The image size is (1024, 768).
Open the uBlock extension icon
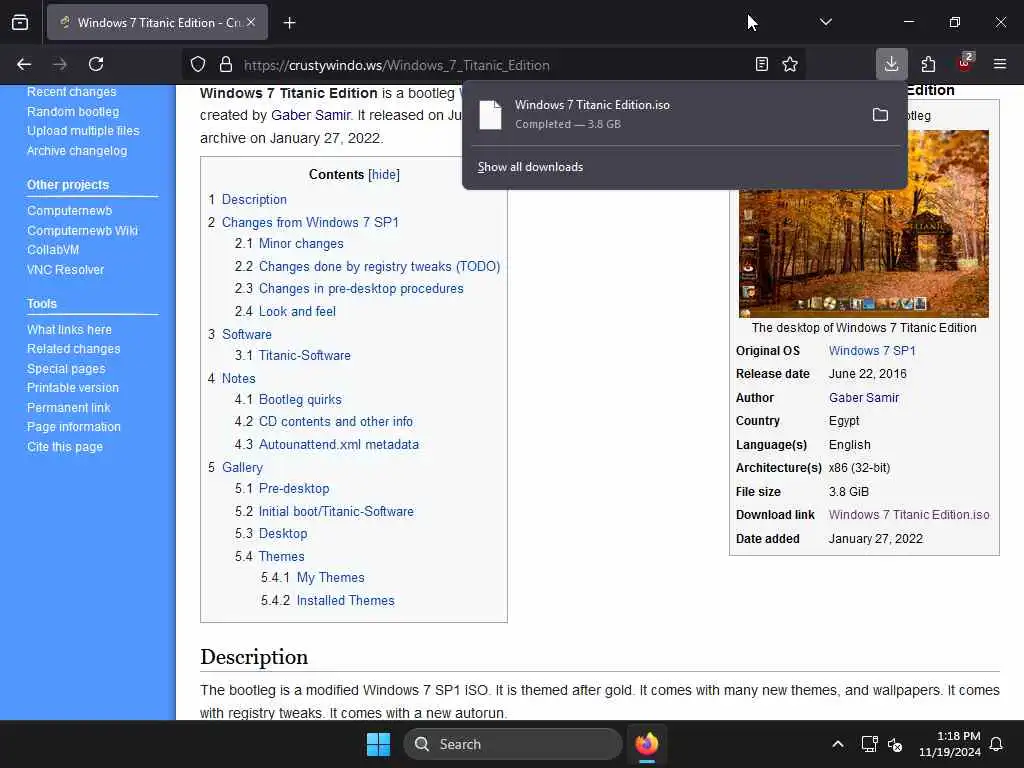pyautogui.click(x=965, y=63)
